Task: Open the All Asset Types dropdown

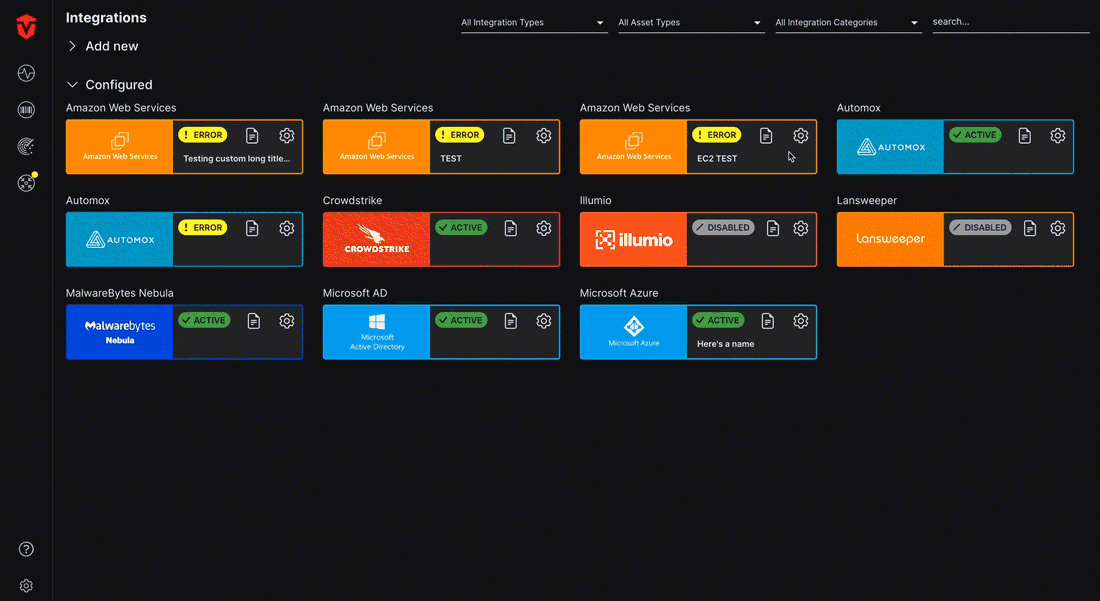Action: 691,22
